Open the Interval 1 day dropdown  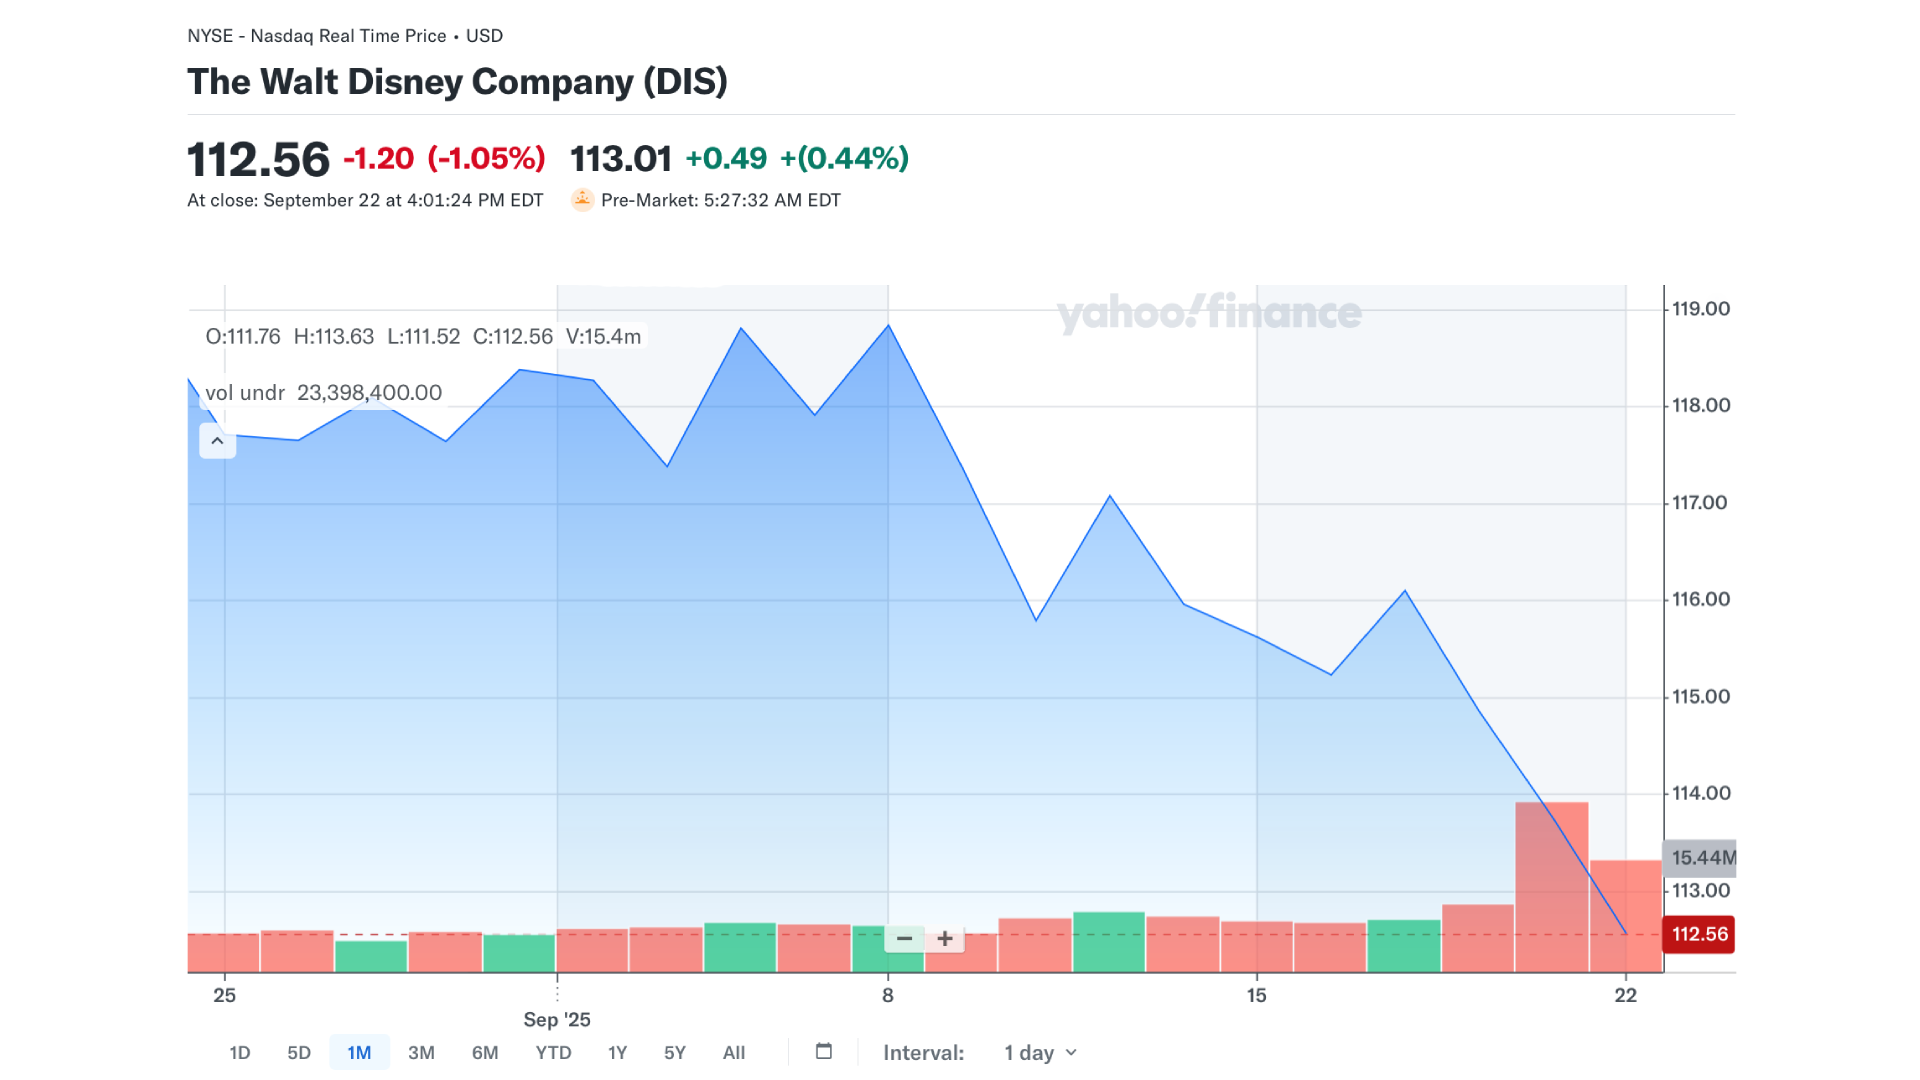1040,1053
